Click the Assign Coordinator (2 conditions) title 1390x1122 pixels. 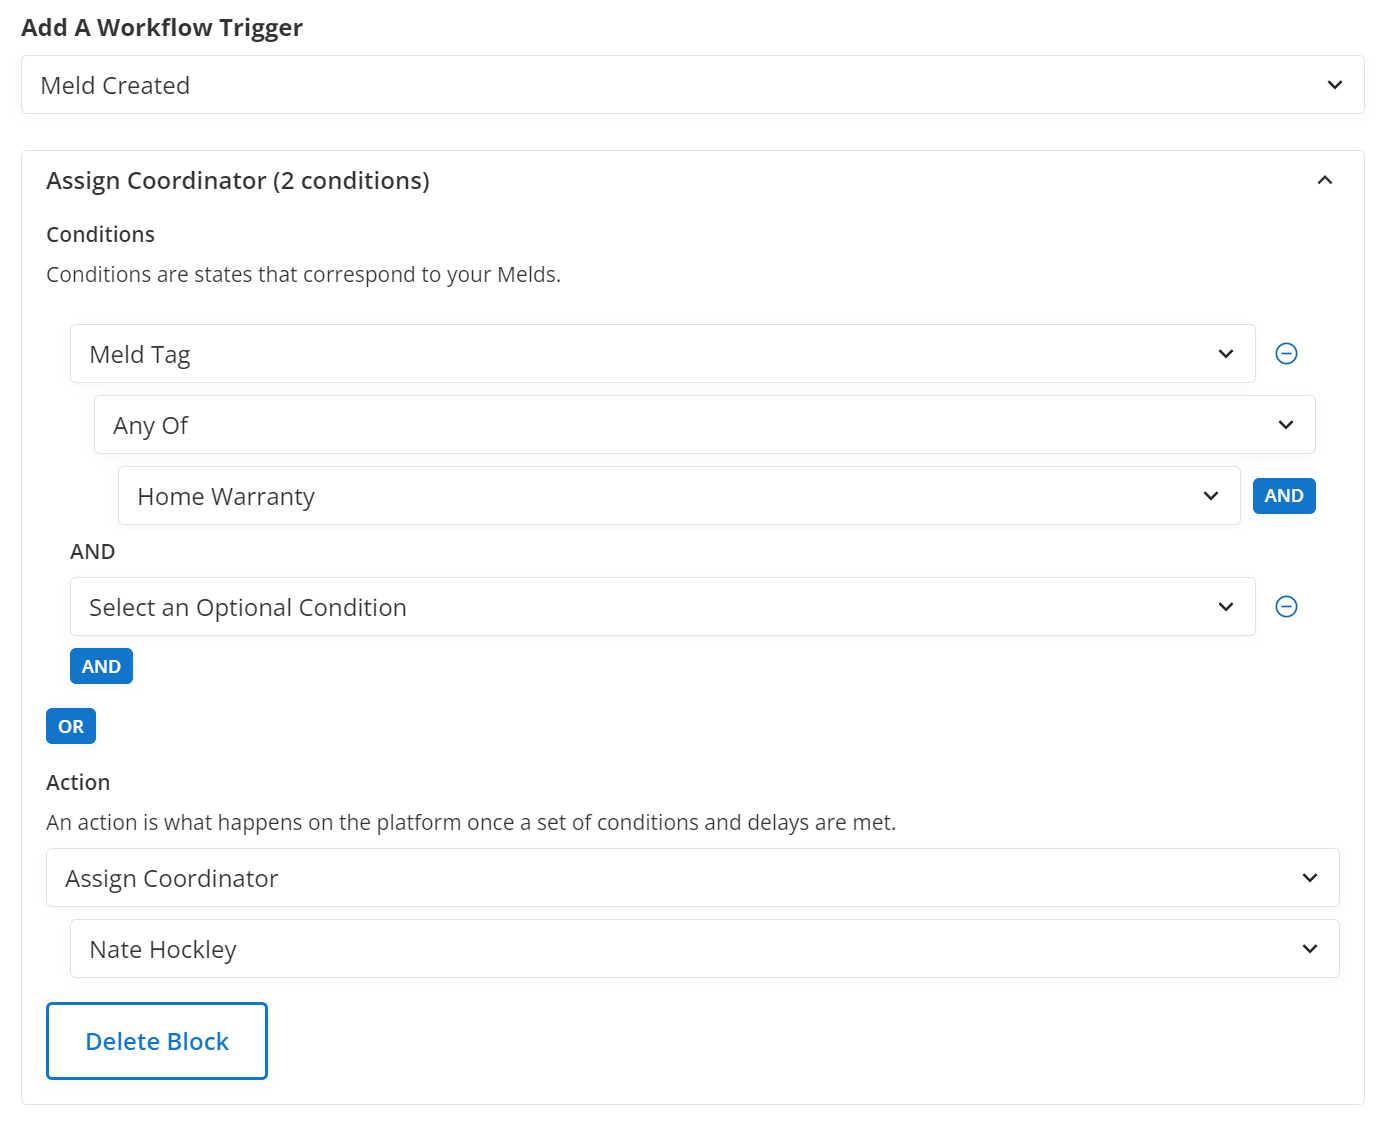238,181
